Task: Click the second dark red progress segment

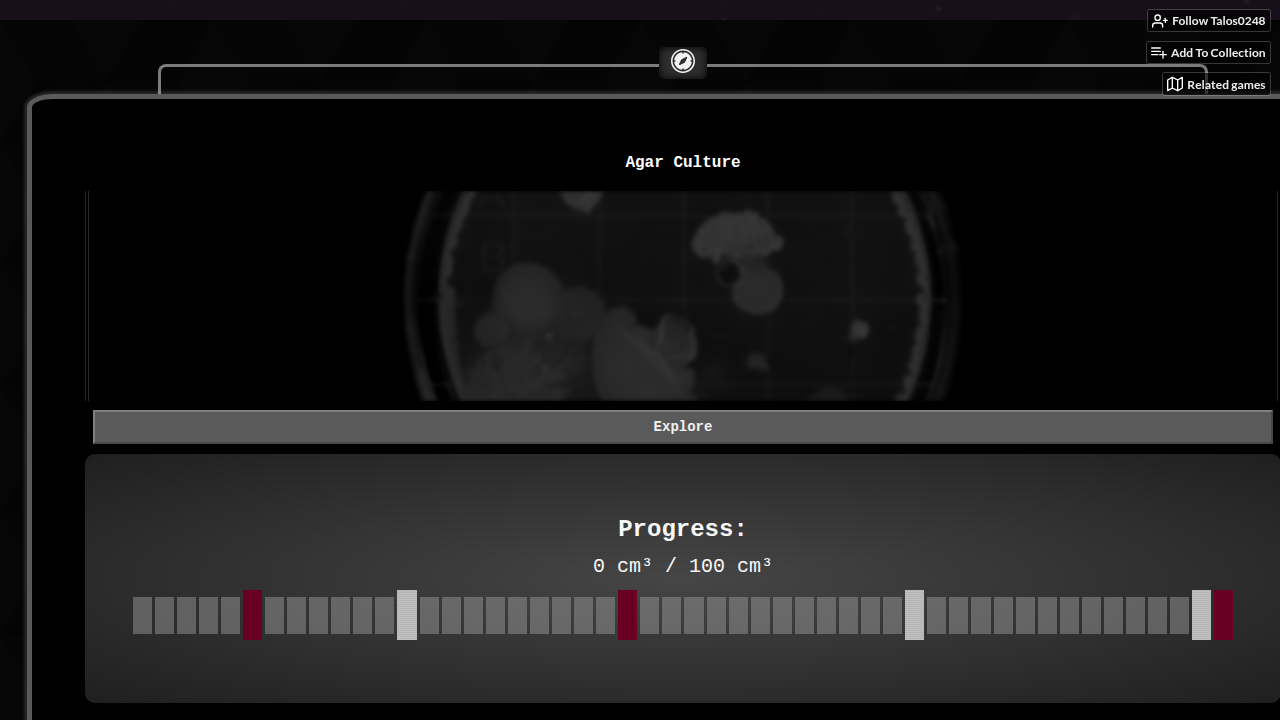Action: pyautogui.click(x=627, y=615)
